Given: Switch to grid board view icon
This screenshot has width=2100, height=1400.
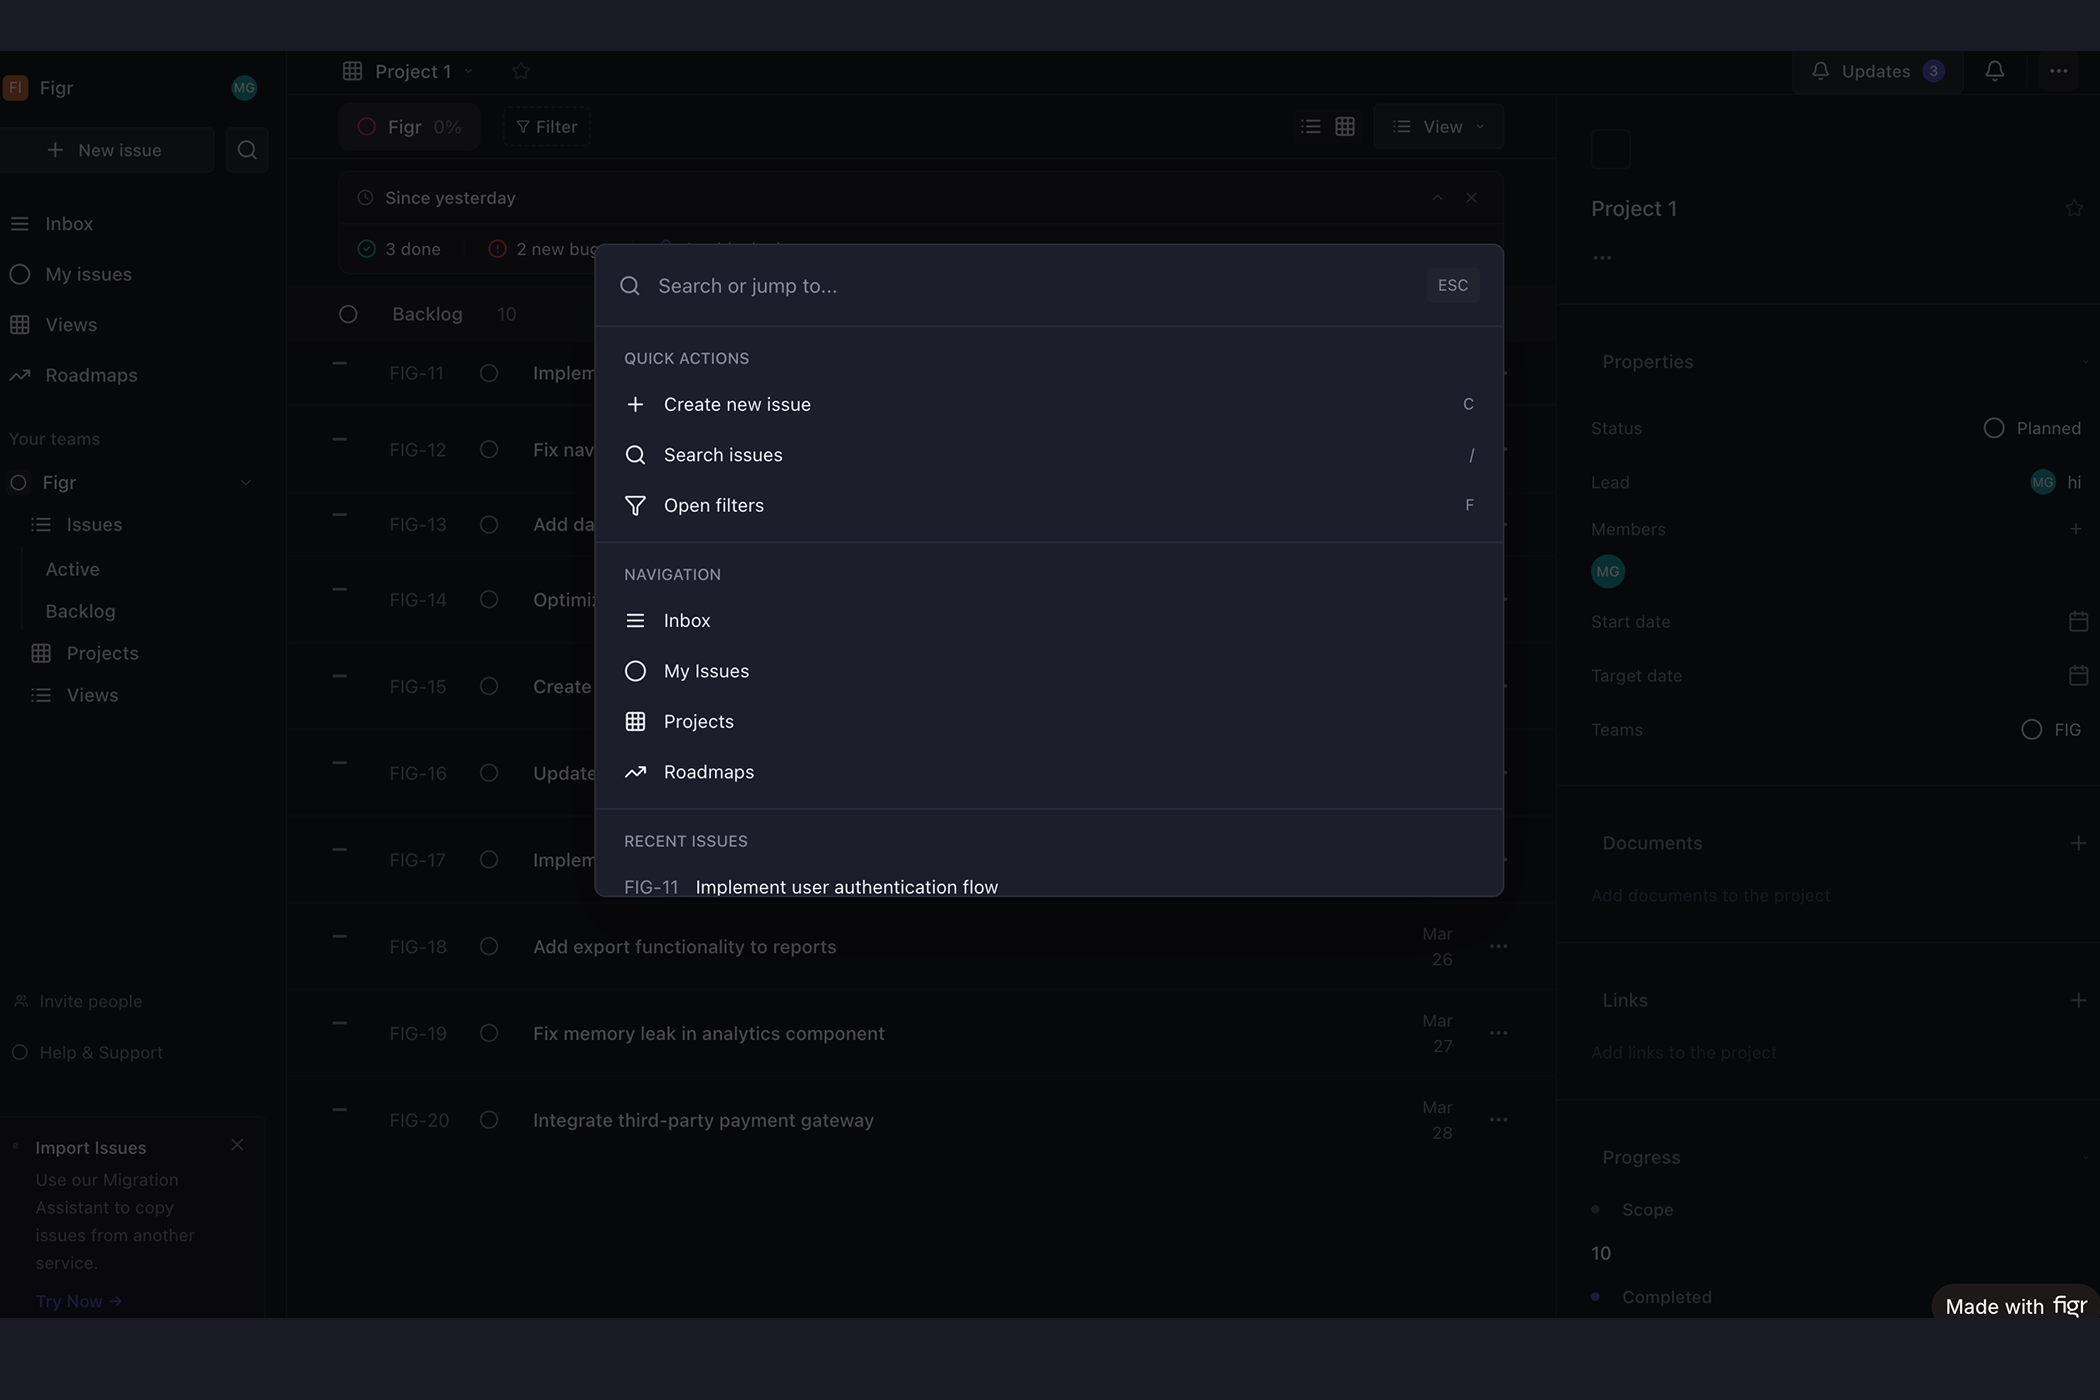Looking at the screenshot, I should (x=1345, y=127).
